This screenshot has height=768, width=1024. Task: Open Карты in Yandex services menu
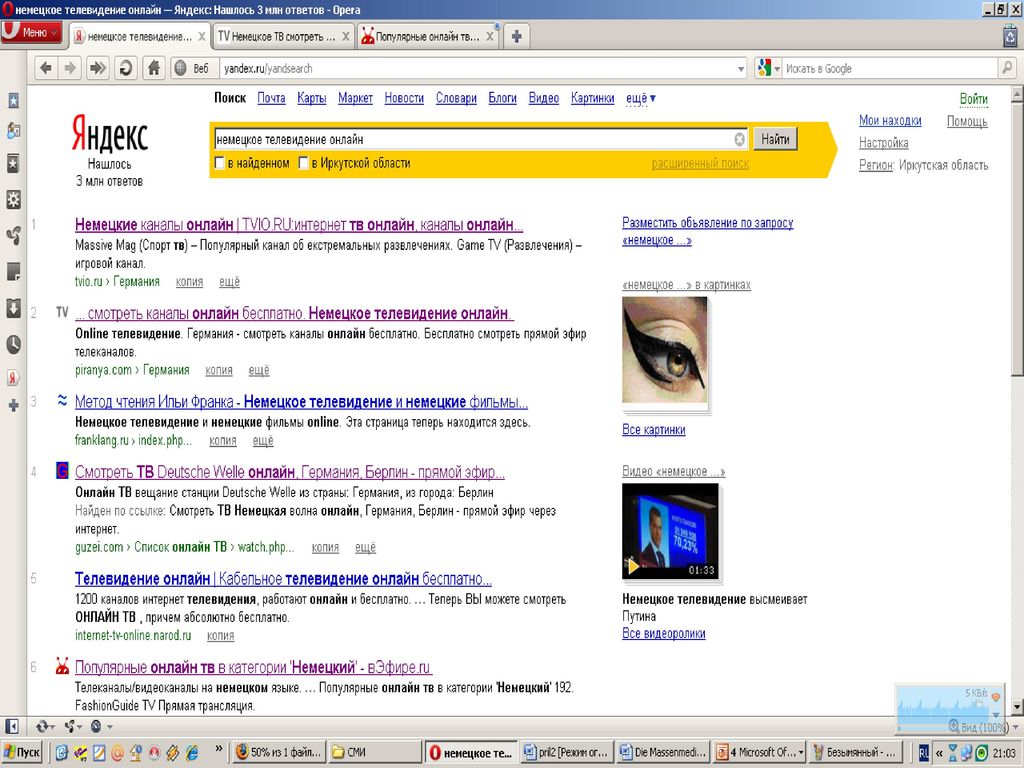(312, 98)
